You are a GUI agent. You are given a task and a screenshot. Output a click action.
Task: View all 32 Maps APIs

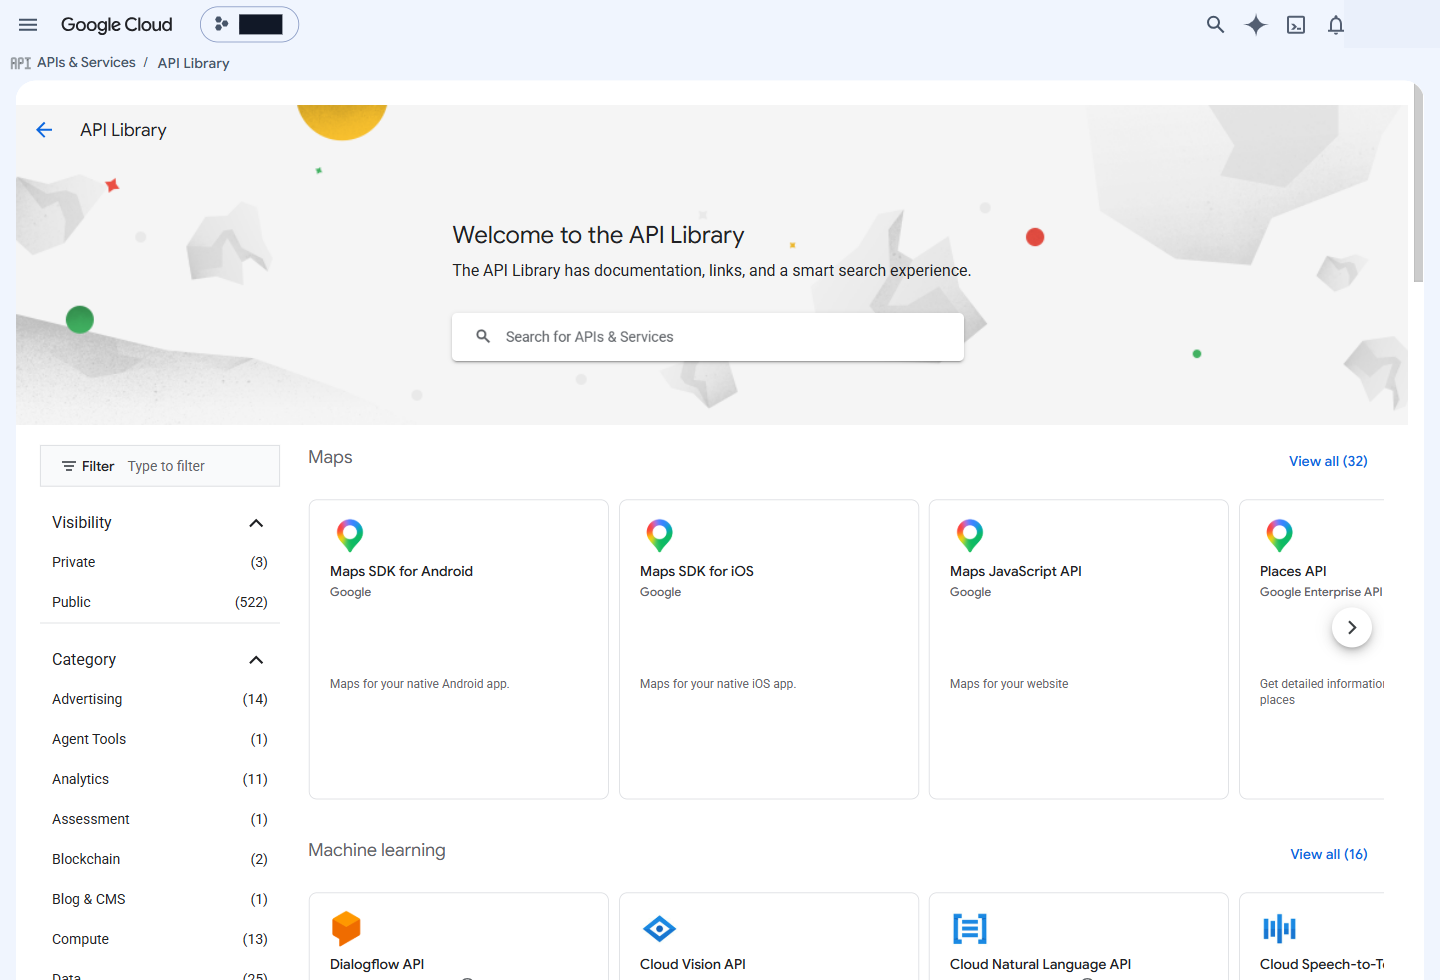pyautogui.click(x=1328, y=461)
